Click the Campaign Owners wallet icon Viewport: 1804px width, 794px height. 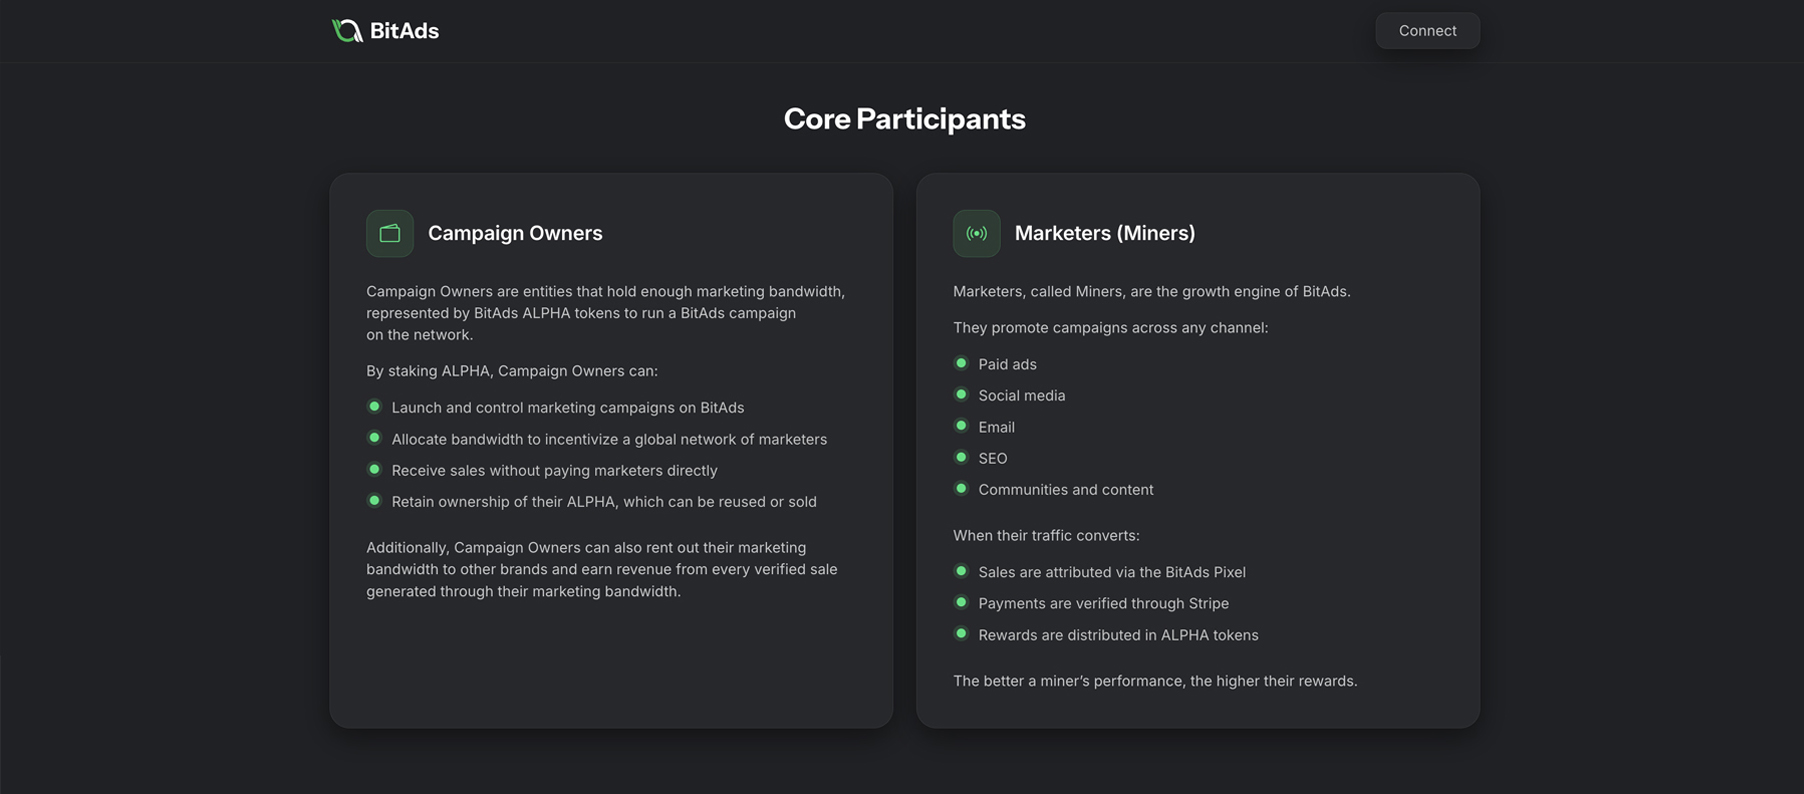pos(390,233)
